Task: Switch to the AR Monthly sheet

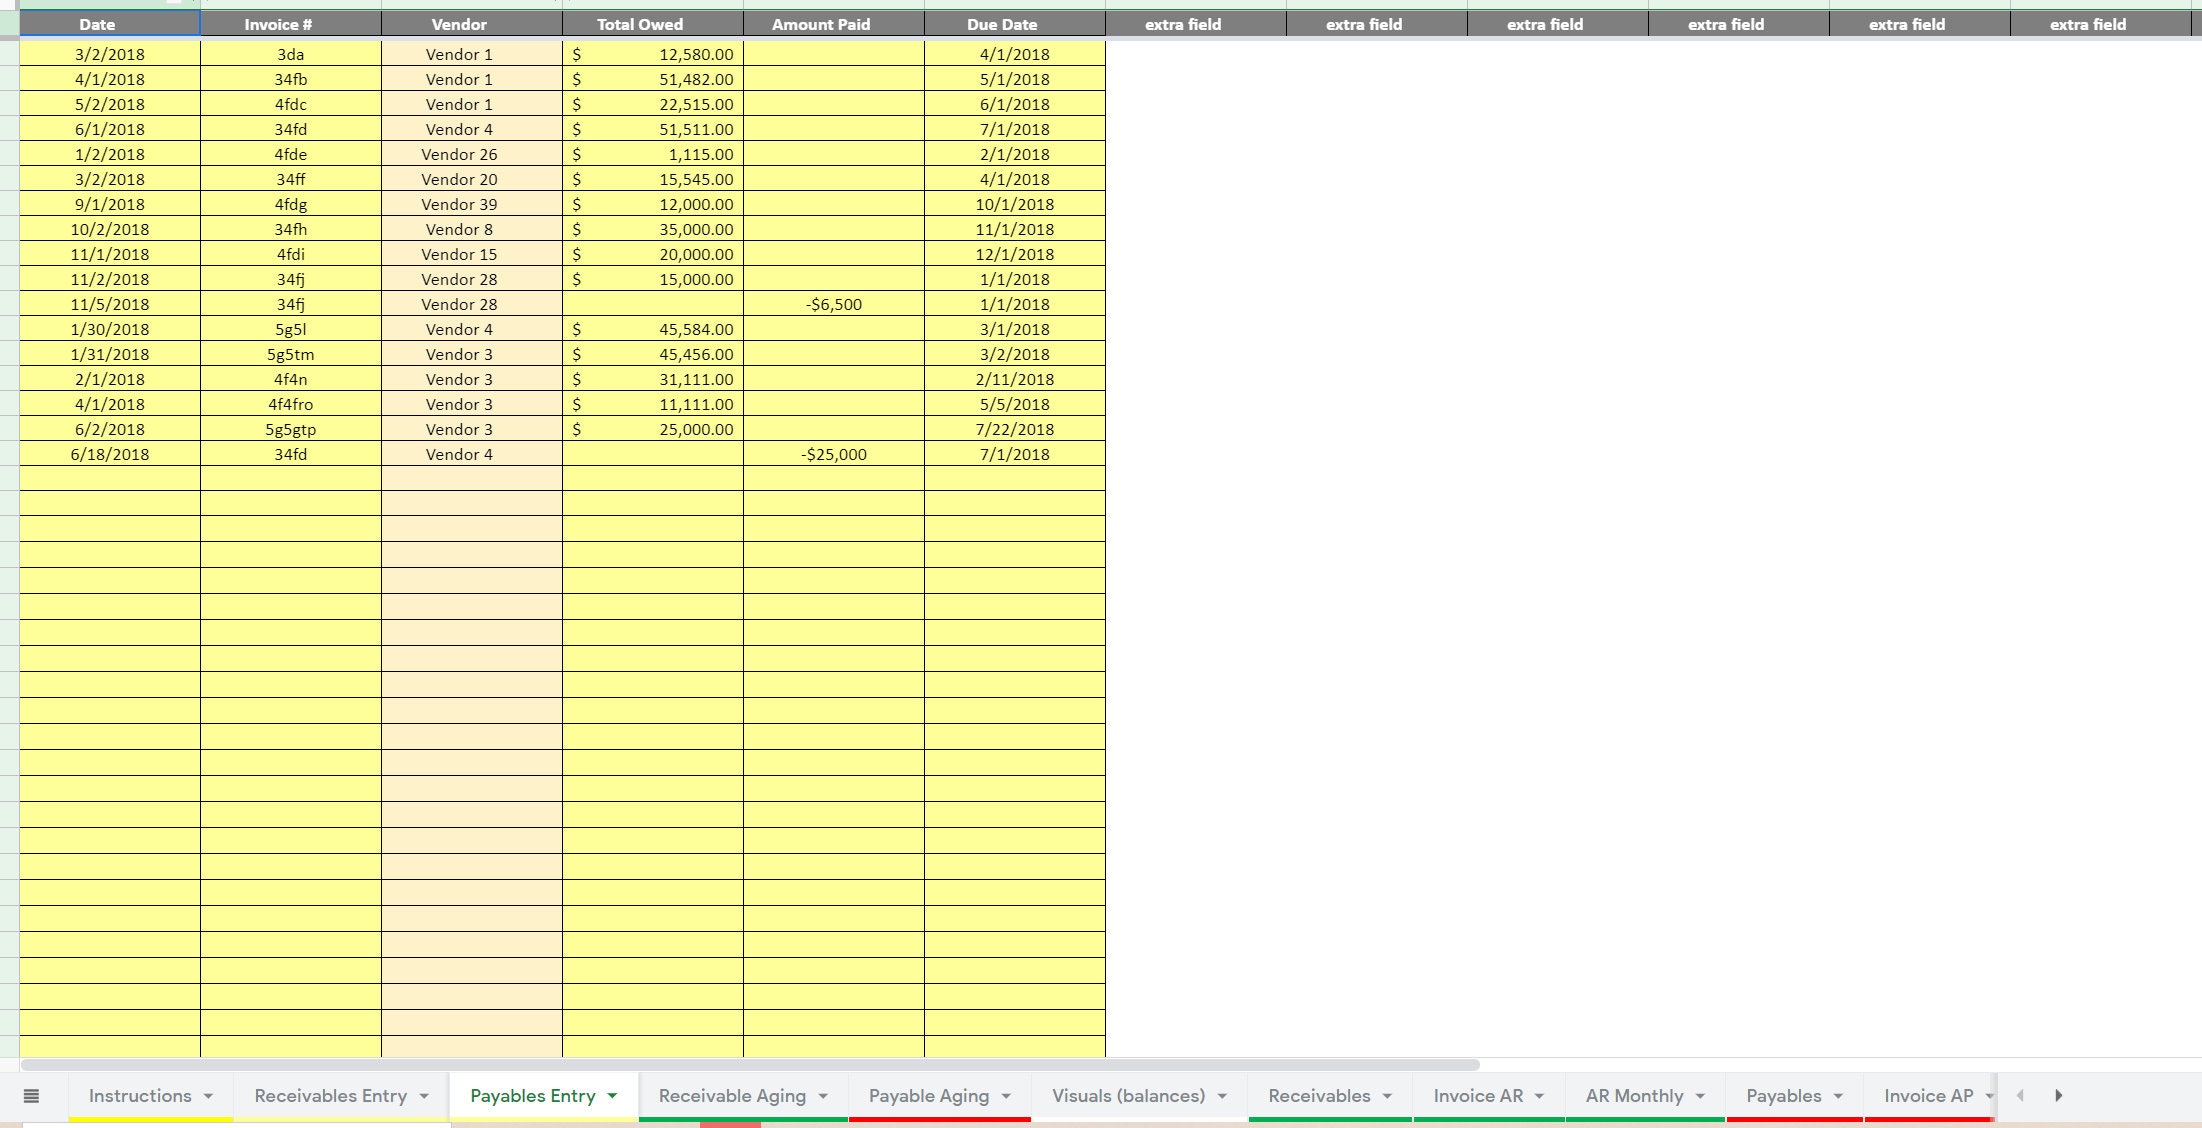Action: tap(1634, 1096)
